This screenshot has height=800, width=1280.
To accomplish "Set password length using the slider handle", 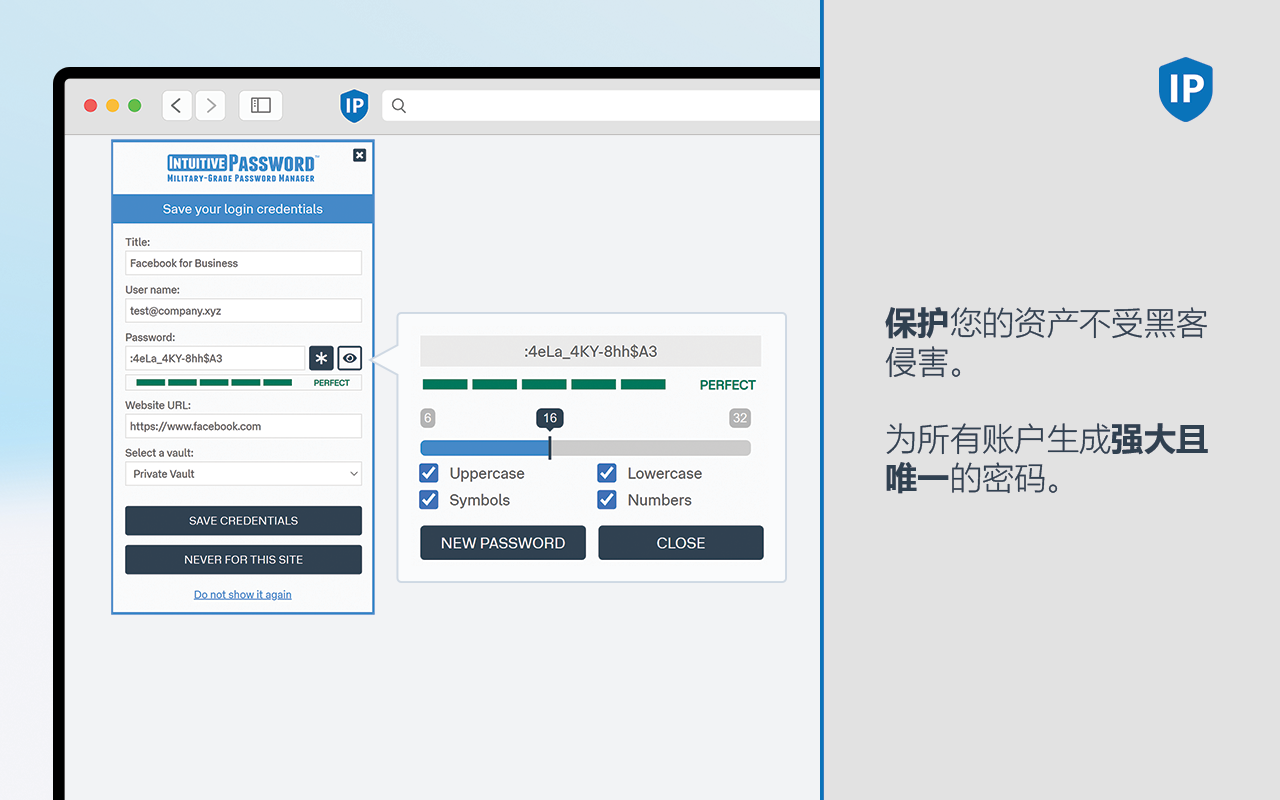I will click(x=549, y=447).
